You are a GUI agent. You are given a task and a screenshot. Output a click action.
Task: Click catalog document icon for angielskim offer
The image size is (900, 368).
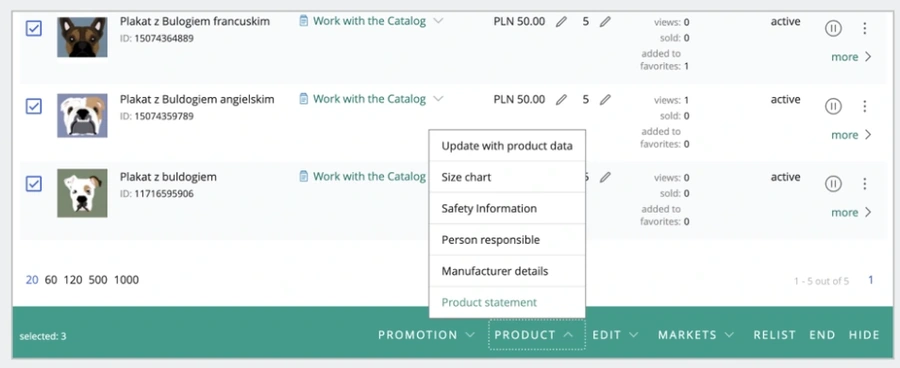pos(304,99)
